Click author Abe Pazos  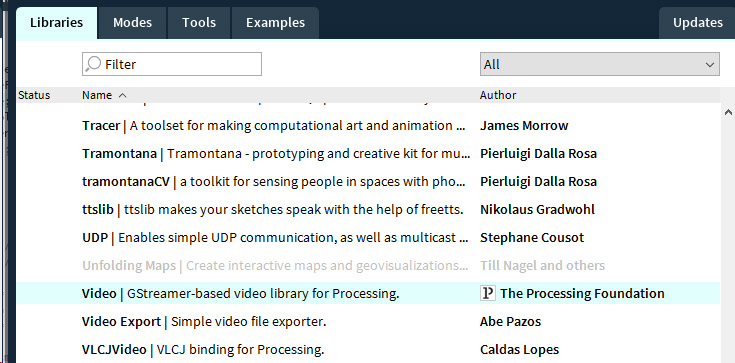(510, 321)
